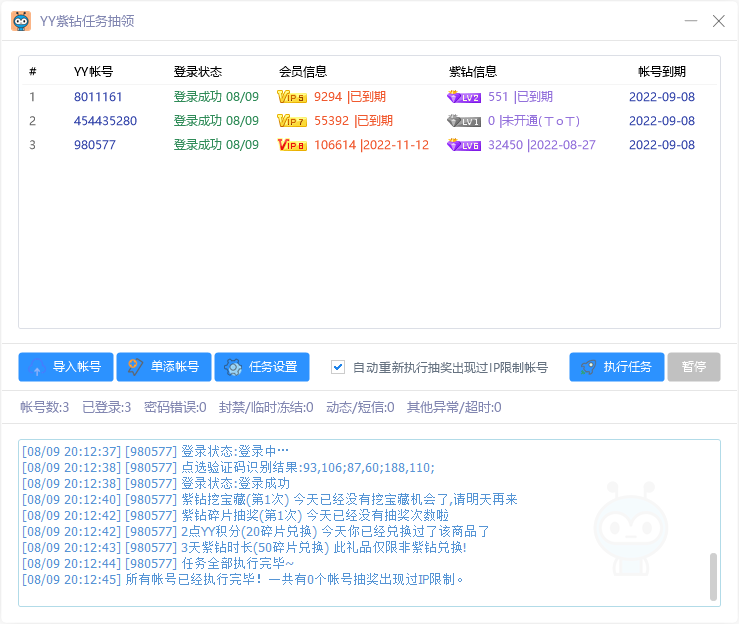This screenshot has height=624, width=739.
Task: Select account 980577
Action: coord(95,145)
